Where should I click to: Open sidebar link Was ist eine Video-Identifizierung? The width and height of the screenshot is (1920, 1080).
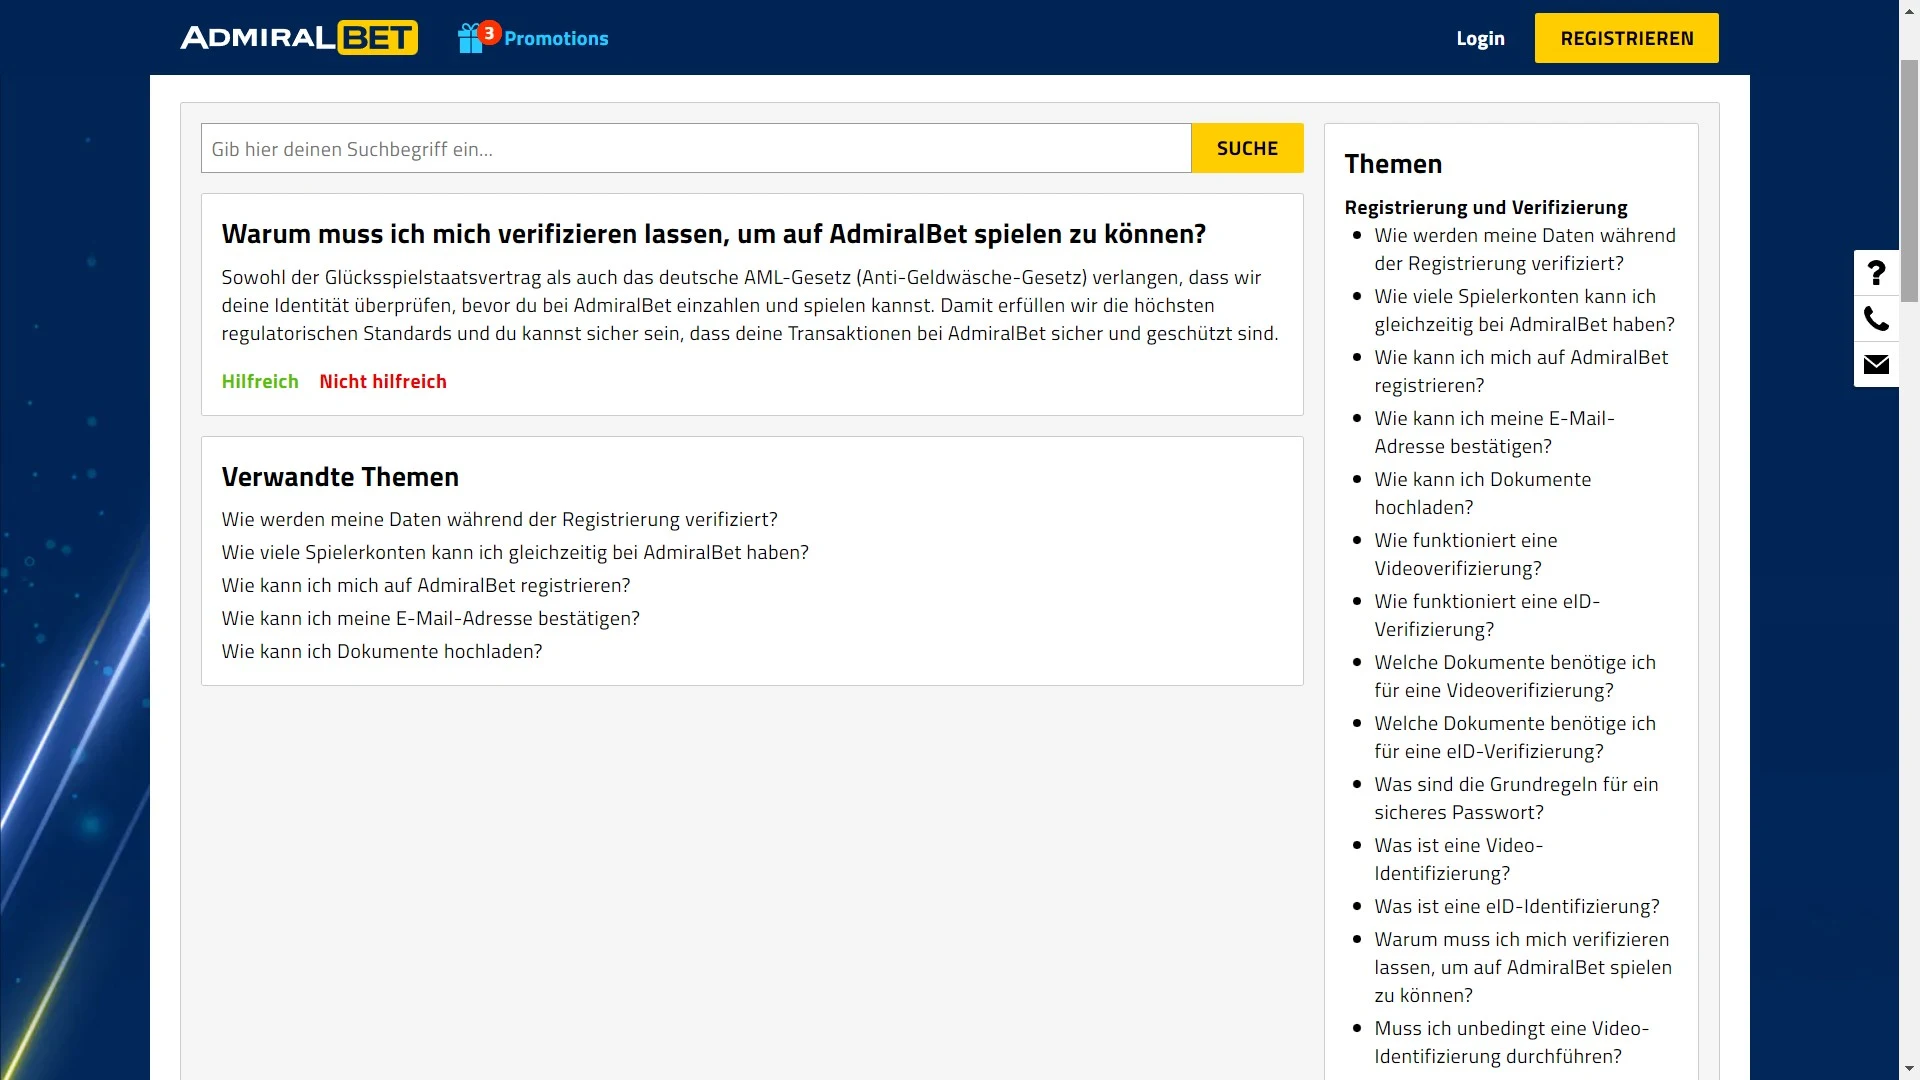[1458, 859]
